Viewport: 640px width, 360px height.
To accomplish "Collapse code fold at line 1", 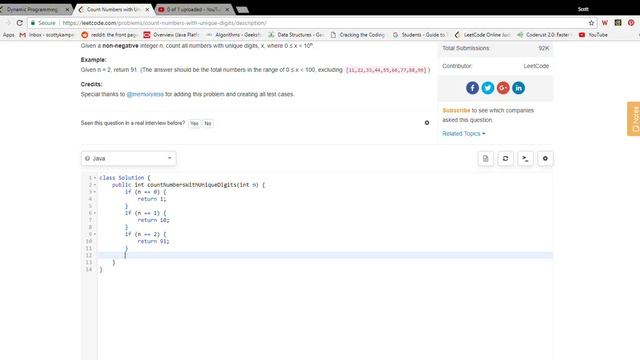I will click(95, 178).
